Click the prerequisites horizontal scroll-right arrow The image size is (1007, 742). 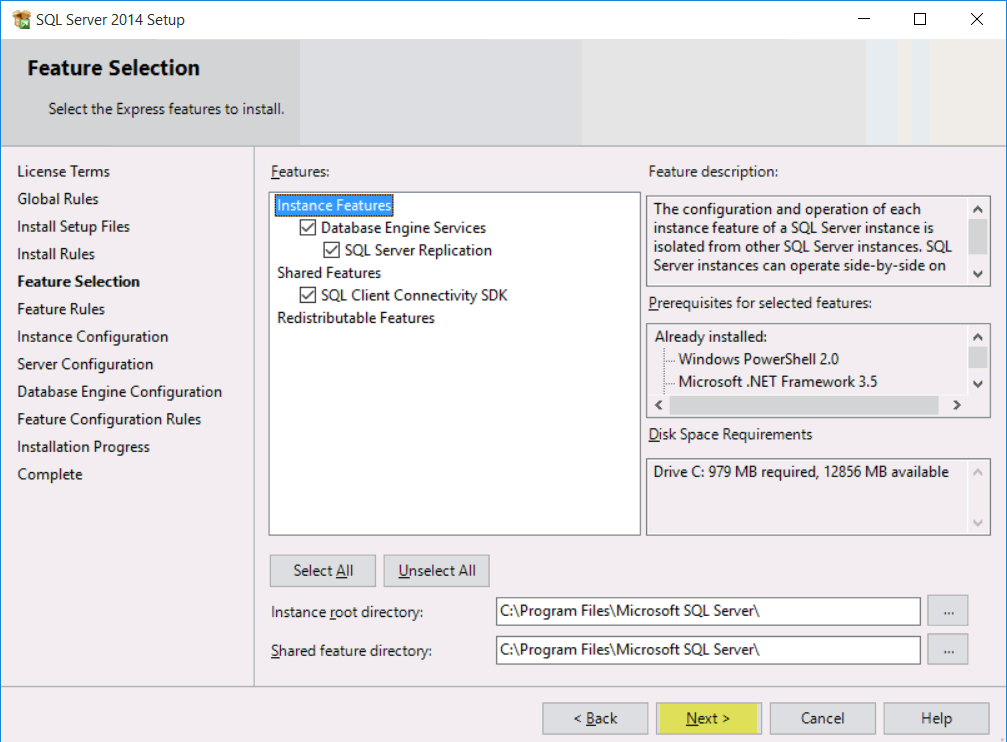957,405
